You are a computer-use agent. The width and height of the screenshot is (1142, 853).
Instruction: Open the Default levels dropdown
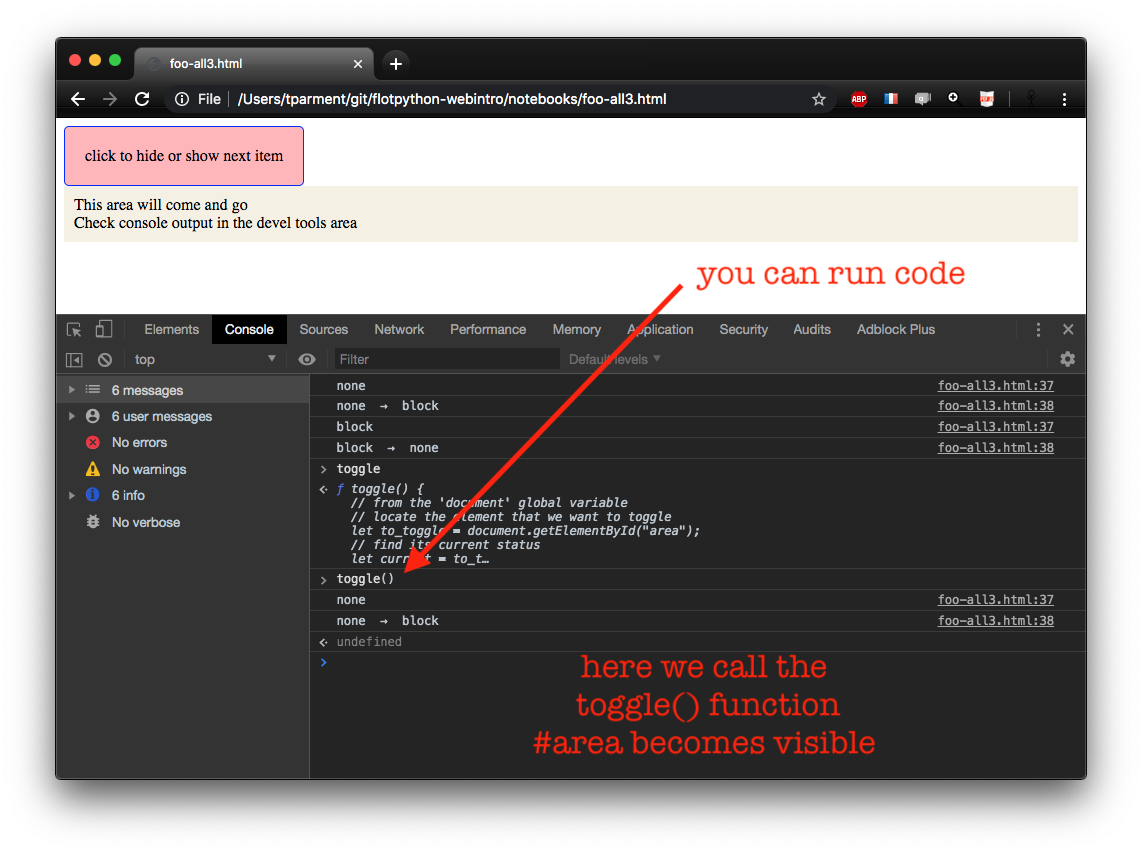pos(615,360)
